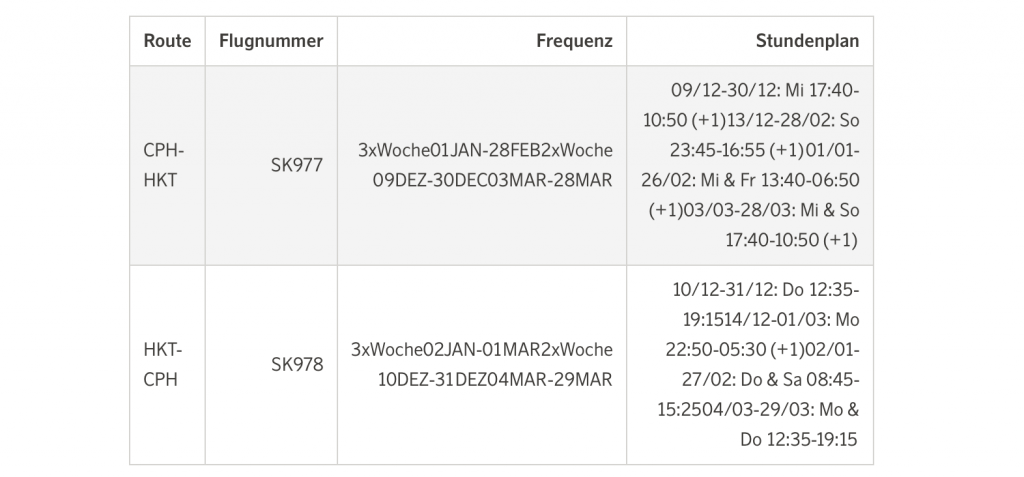
Task: Click the final SK978 line "Do 12:35-19:15"
Action: pyautogui.click(x=799, y=440)
